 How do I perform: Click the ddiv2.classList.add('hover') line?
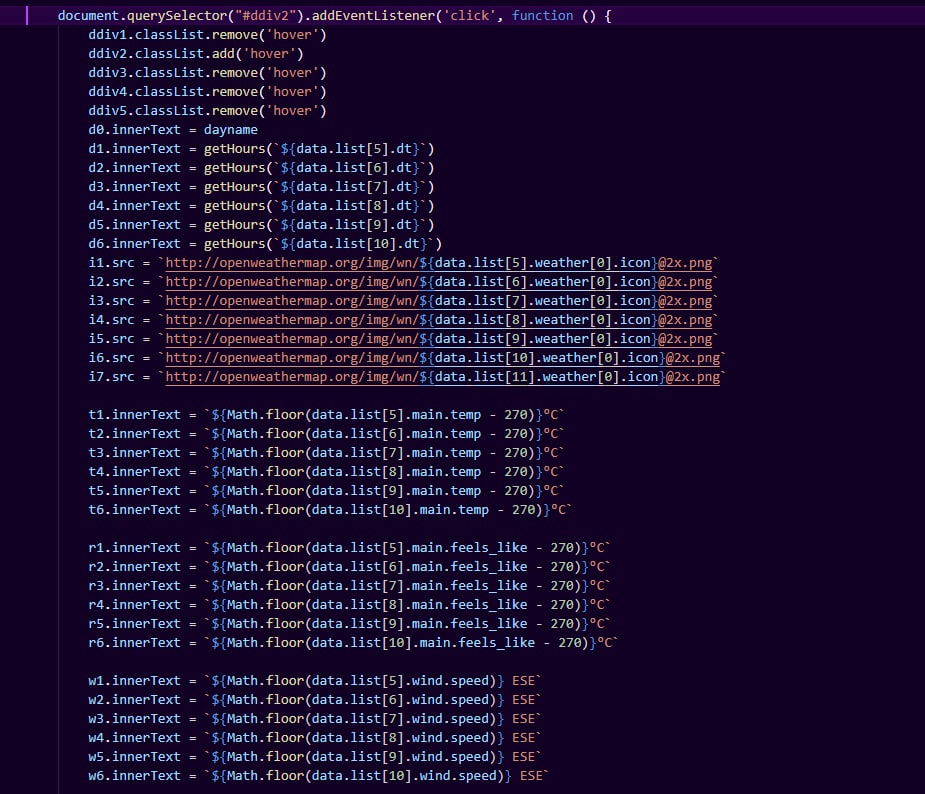[x=196, y=54]
